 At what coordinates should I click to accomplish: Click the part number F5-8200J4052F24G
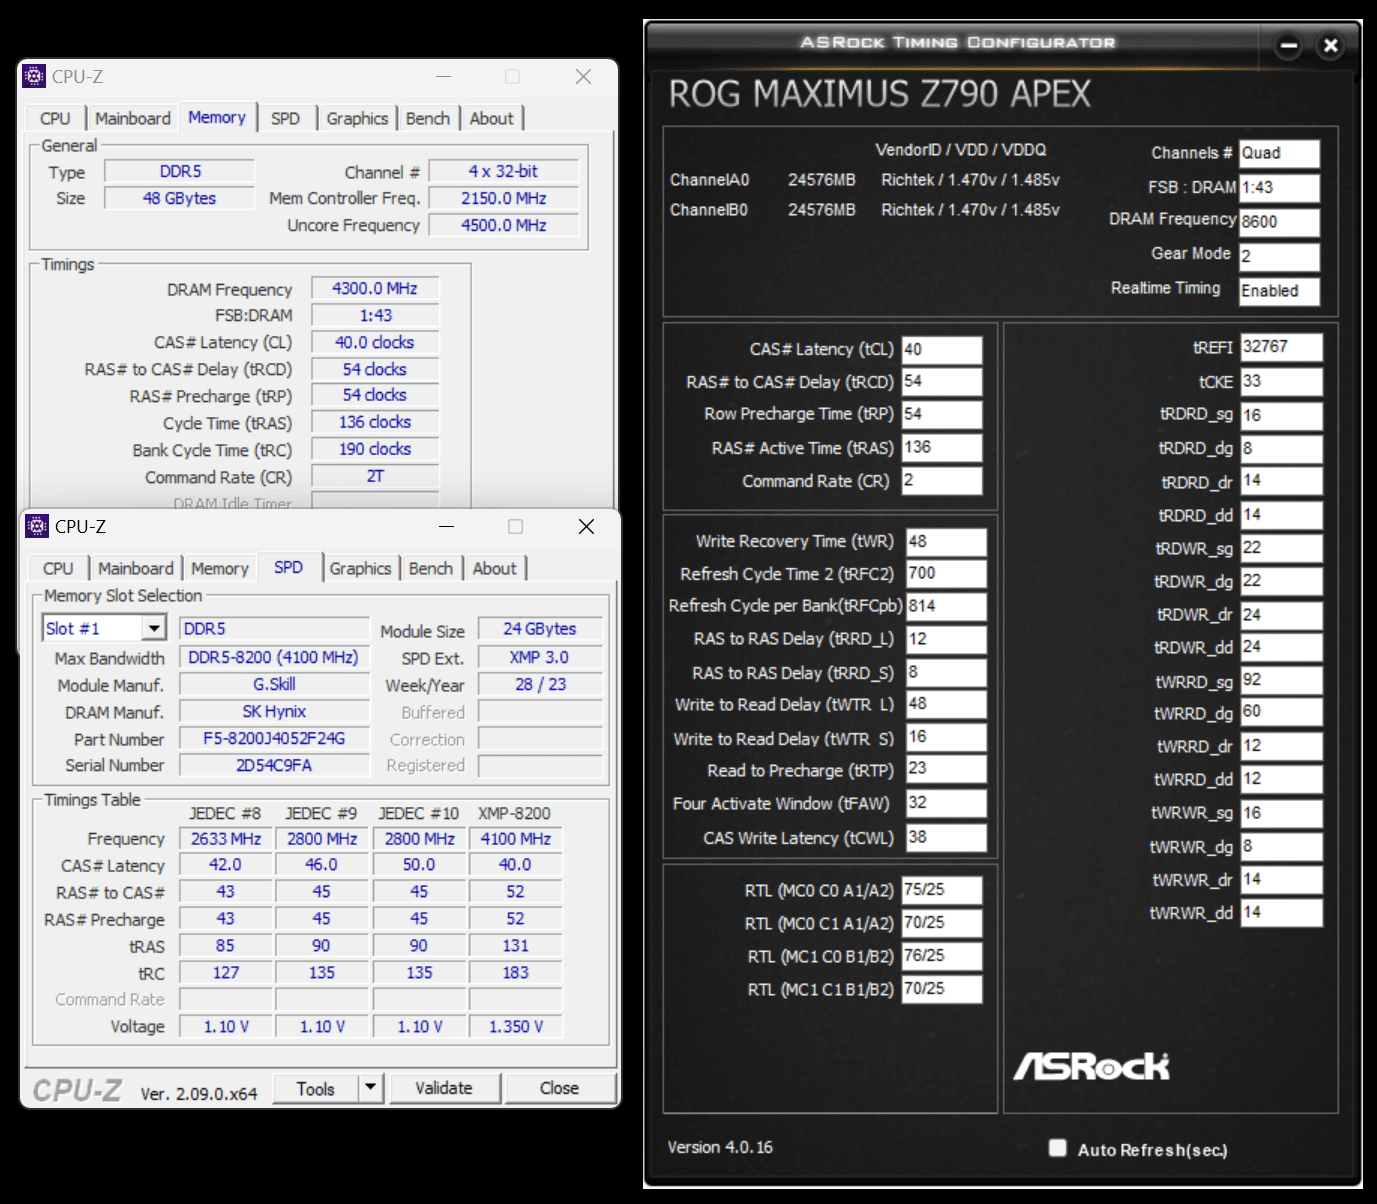(x=274, y=739)
